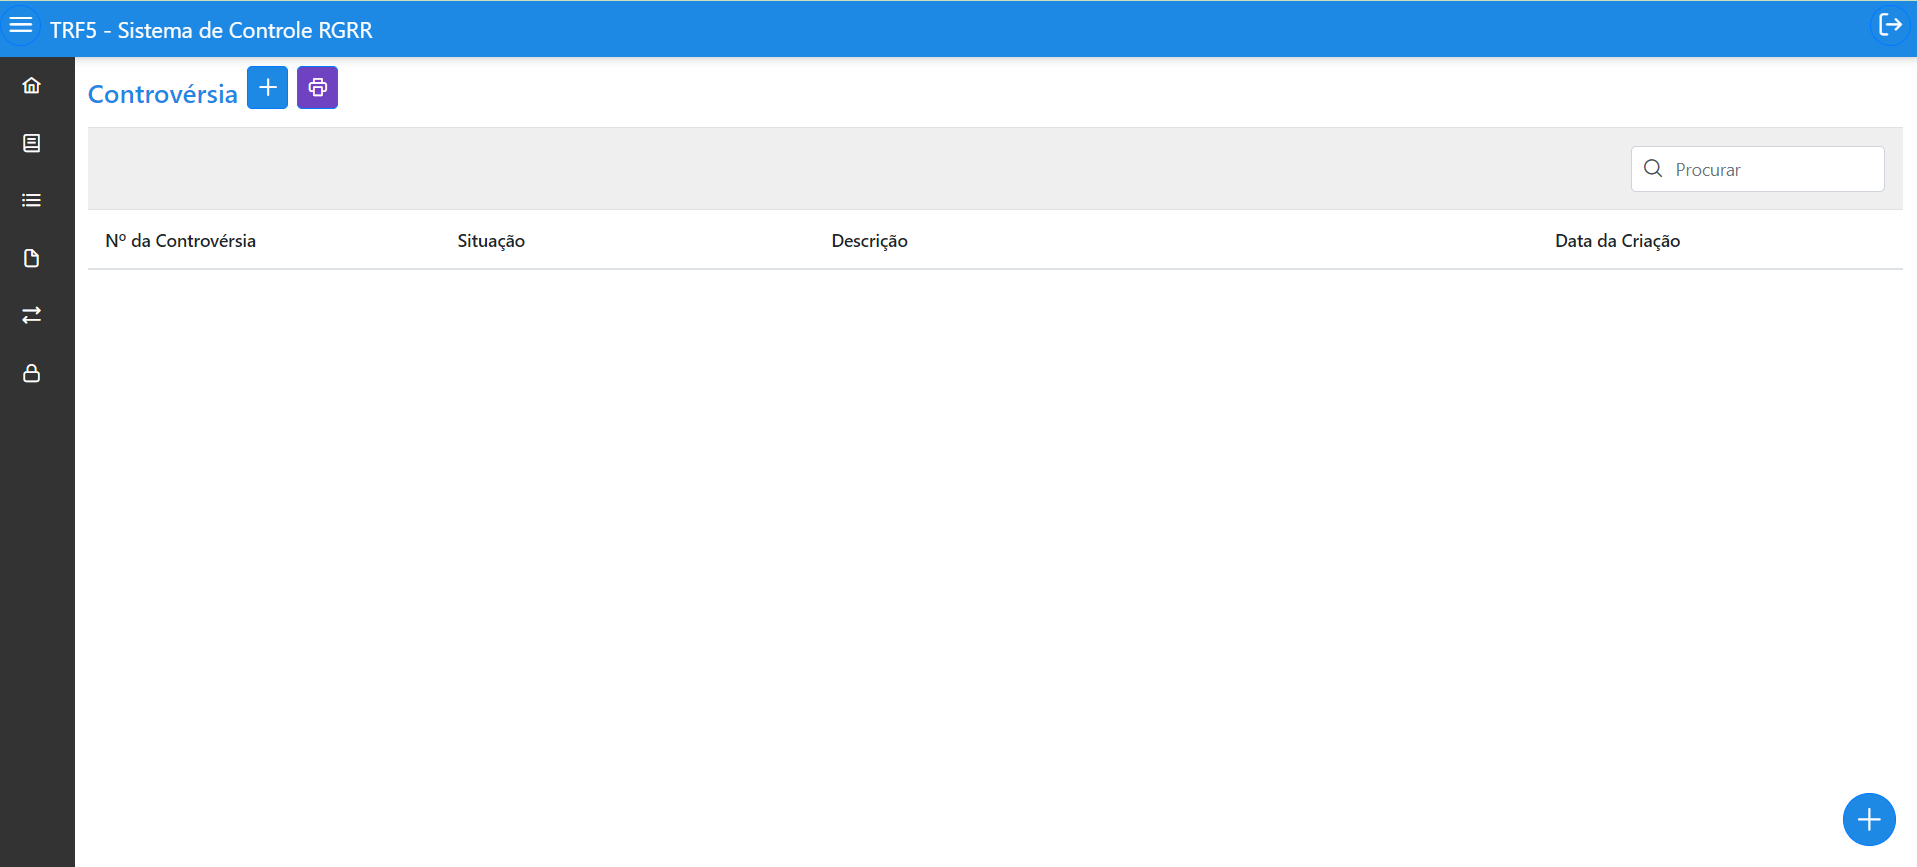Screen dimensions: 1917x867
Task: Click the TRF5 - Sistema de Controle RGRR title
Action: (211, 30)
